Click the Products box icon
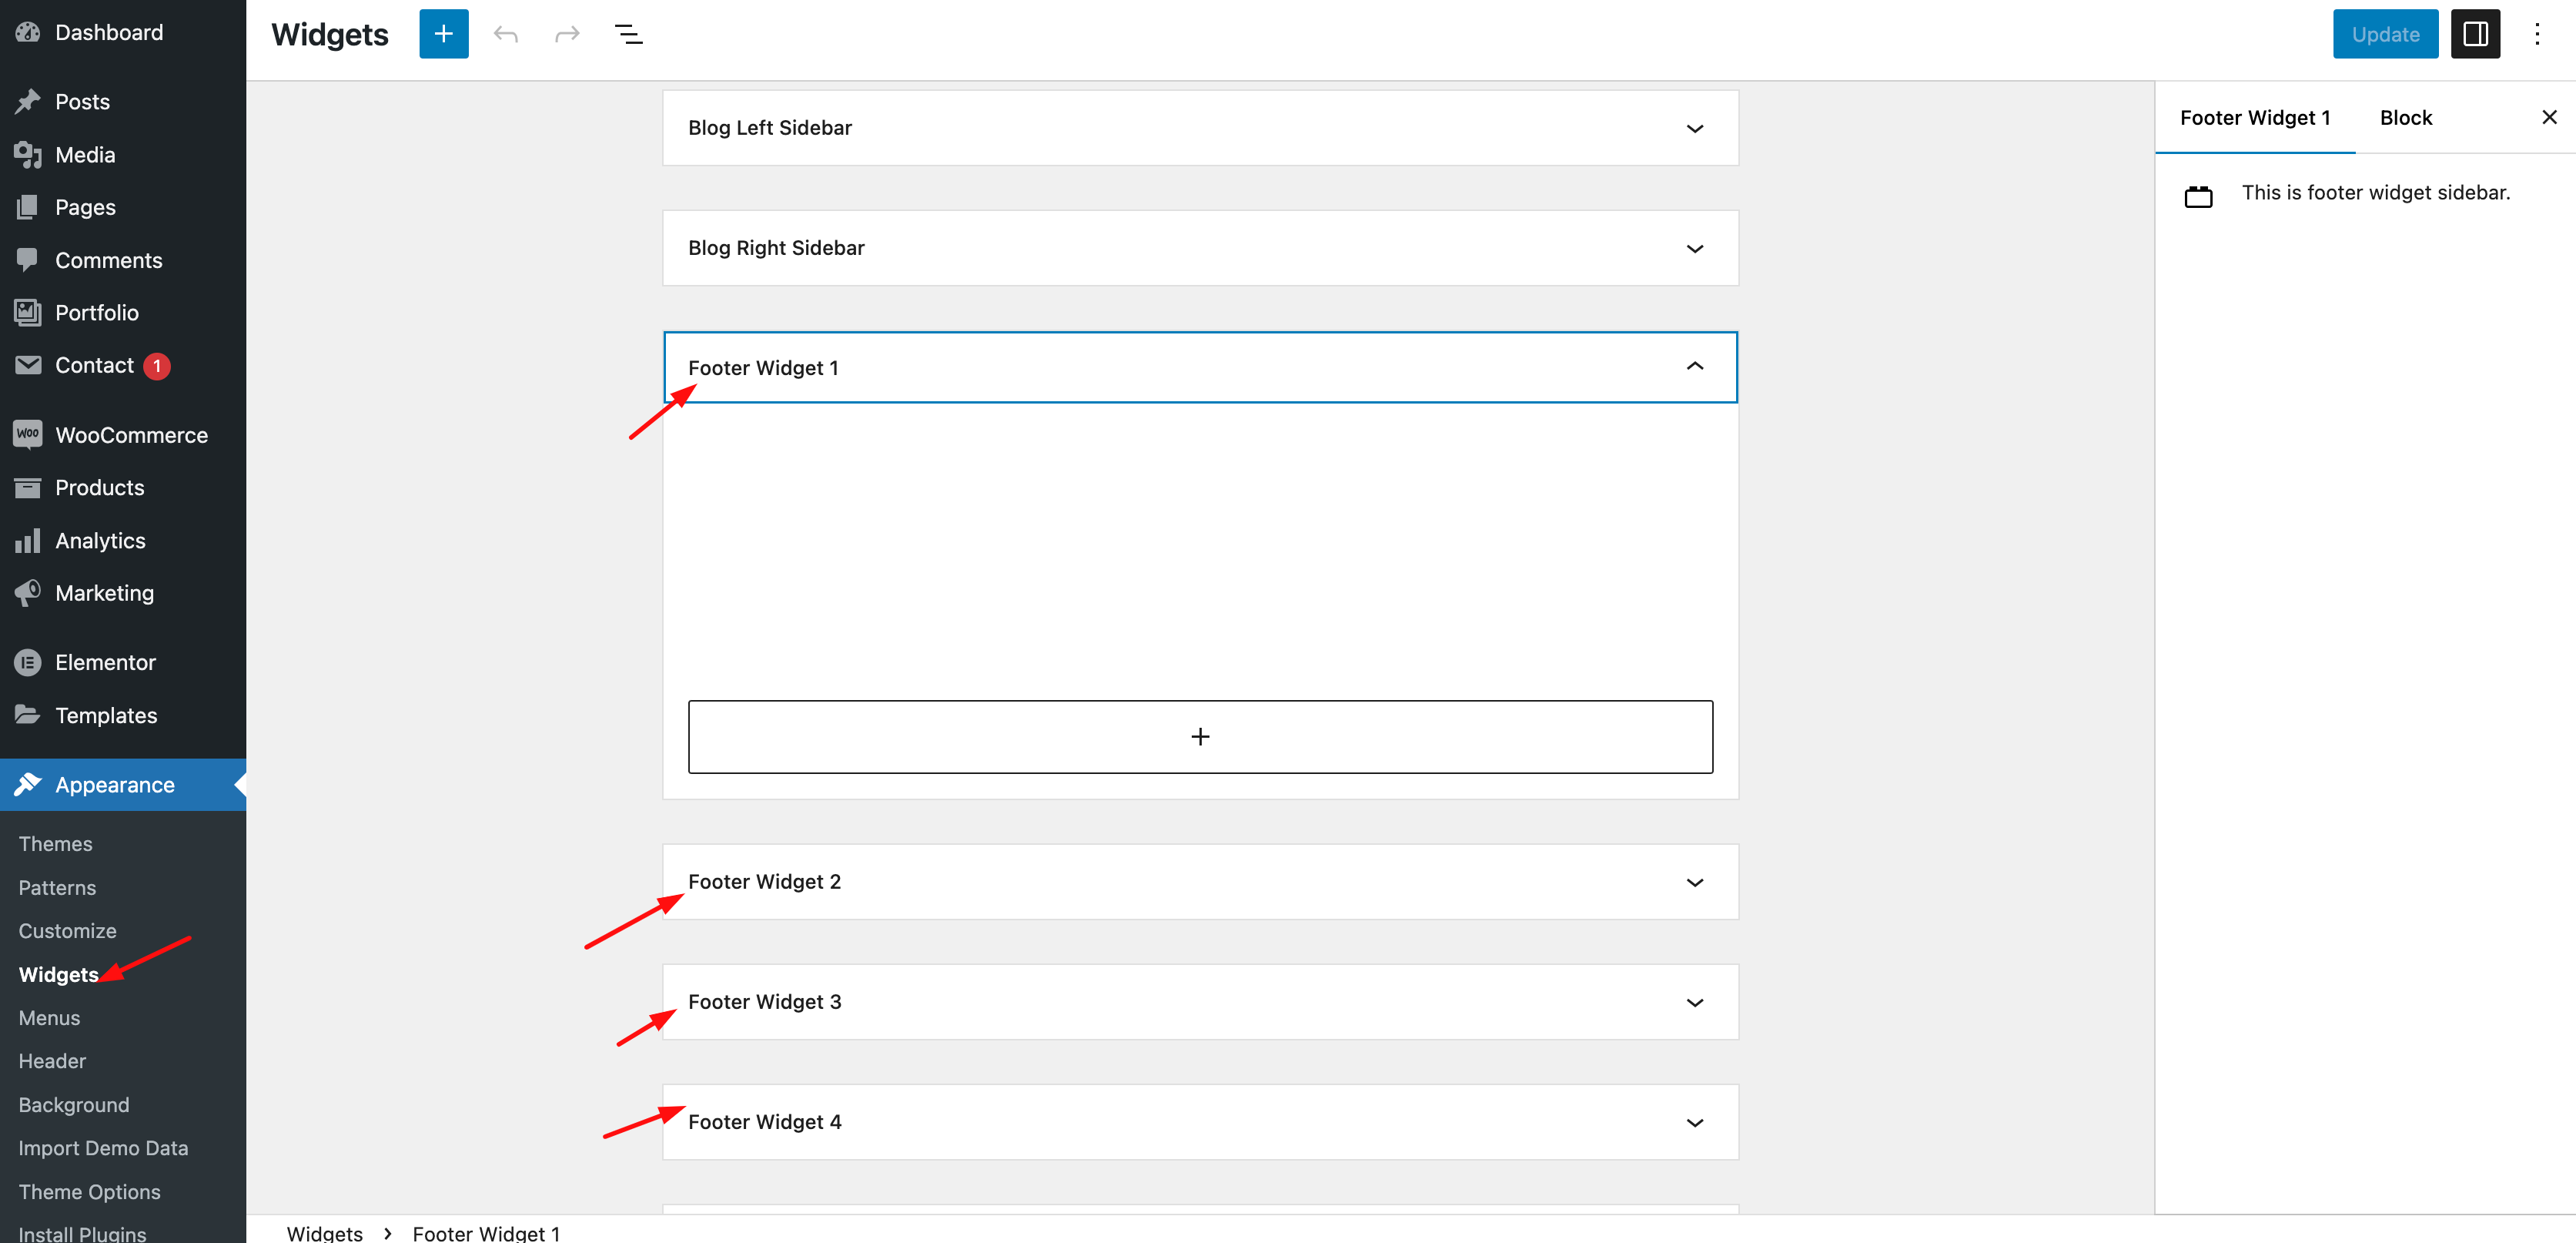This screenshot has width=2576, height=1243. point(28,487)
